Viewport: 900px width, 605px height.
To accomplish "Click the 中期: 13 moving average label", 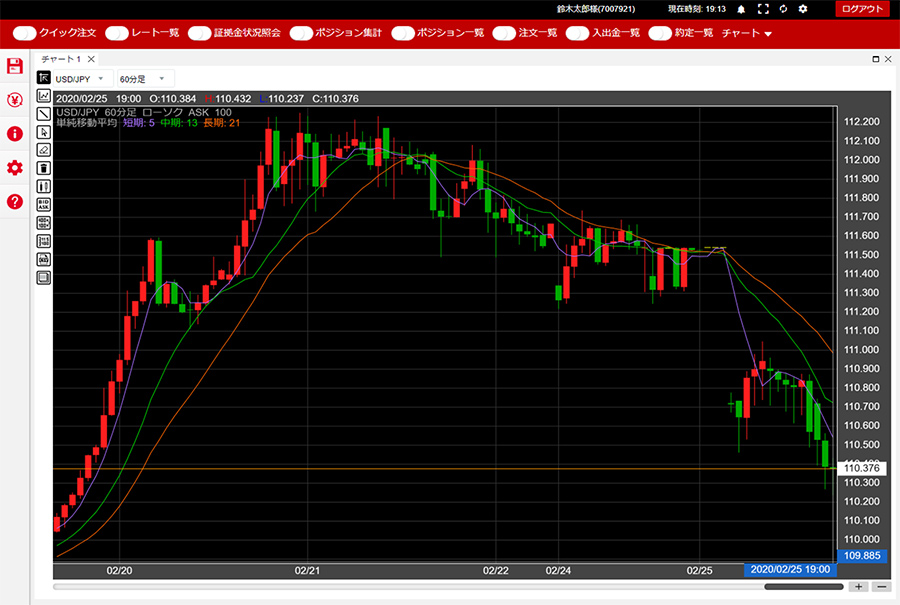I will (179, 123).
